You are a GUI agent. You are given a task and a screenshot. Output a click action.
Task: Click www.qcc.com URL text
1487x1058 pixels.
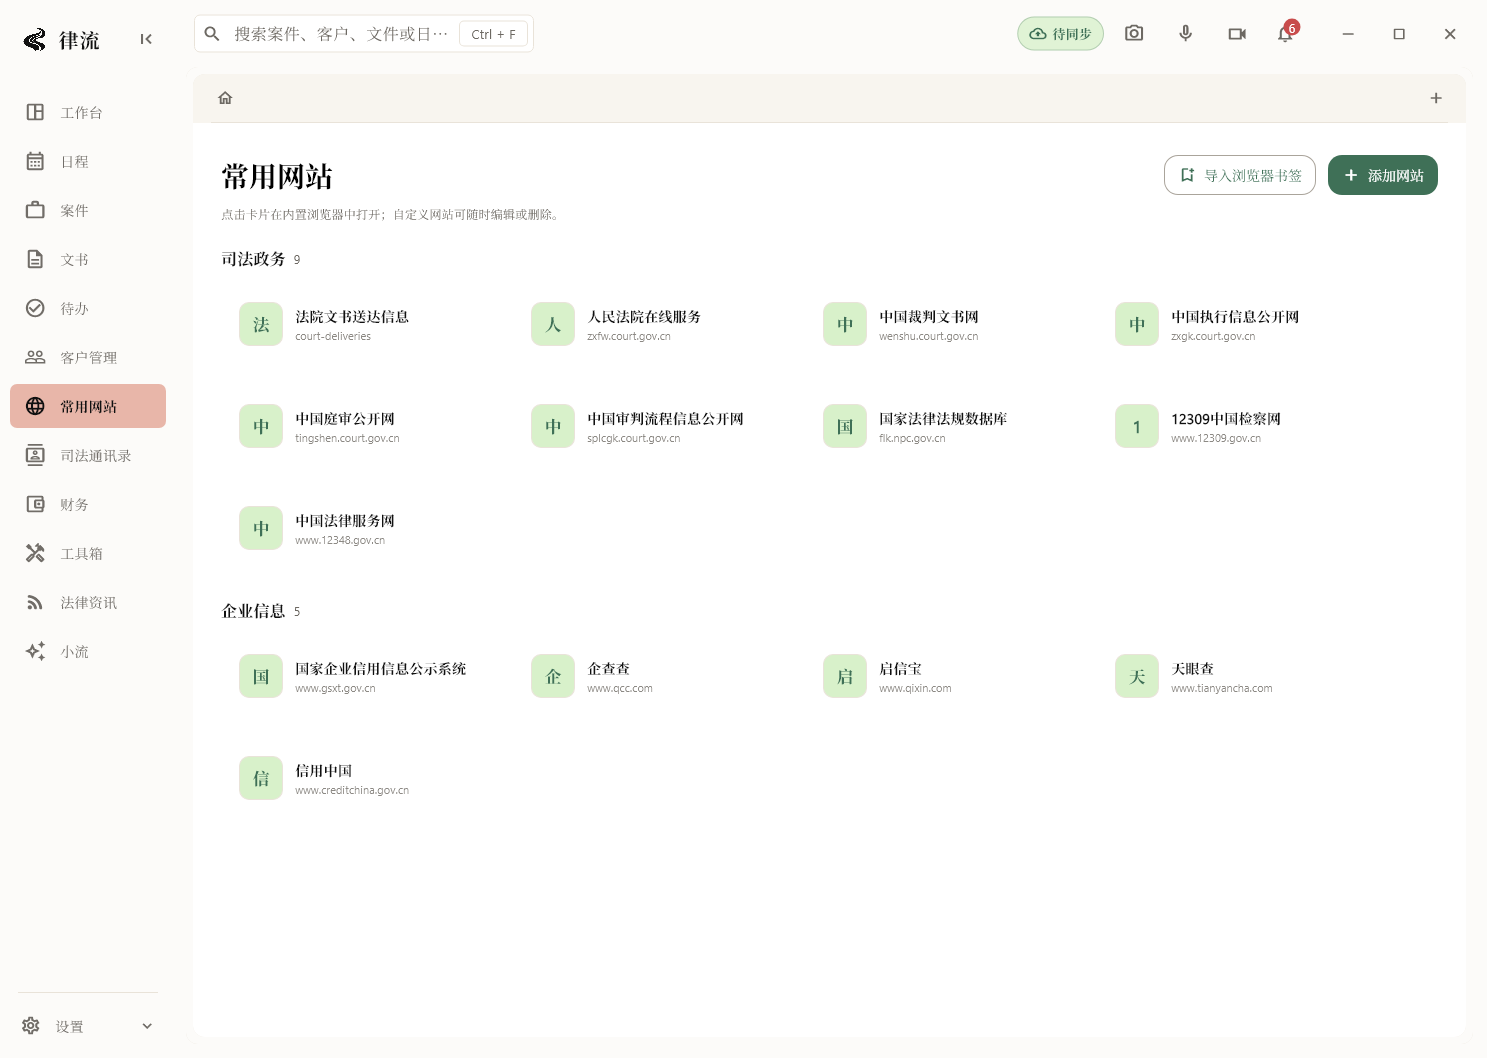click(620, 688)
